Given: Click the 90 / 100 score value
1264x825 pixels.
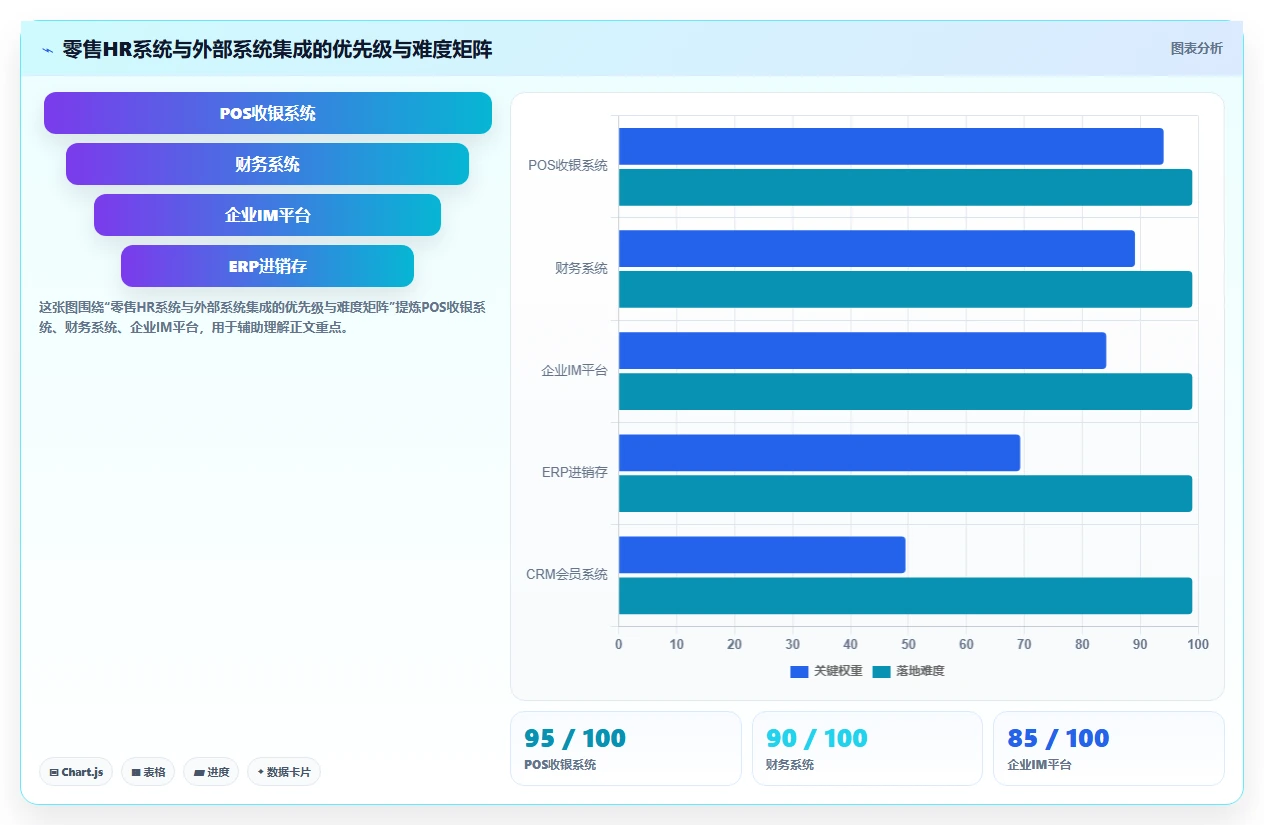Looking at the screenshot, I should (x=817, y=739).
